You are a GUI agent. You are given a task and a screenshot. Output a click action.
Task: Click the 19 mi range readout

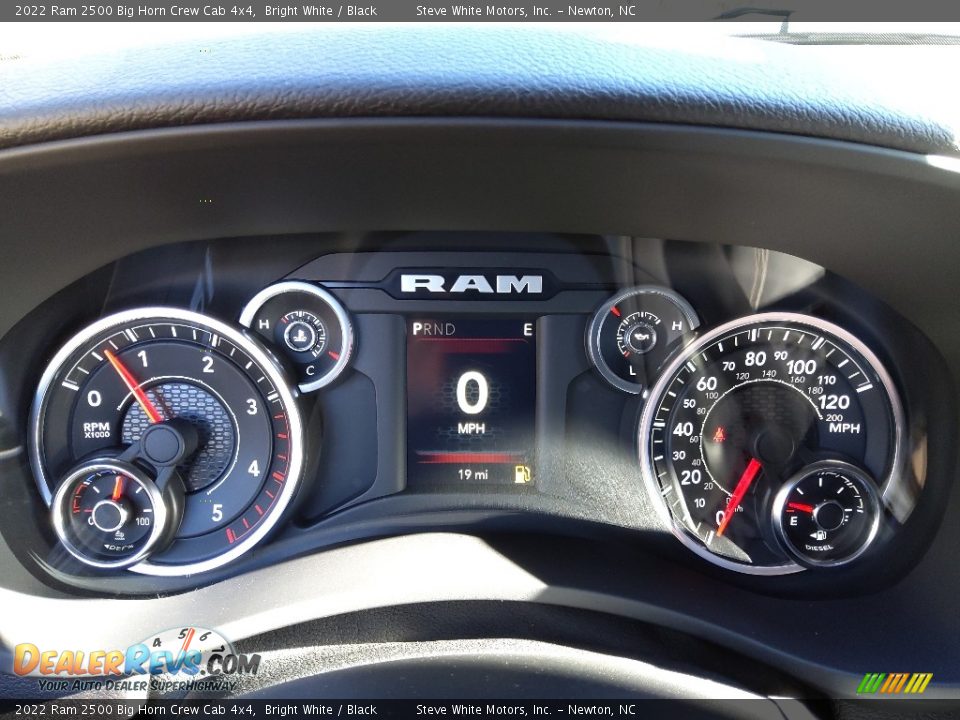tap(473, 474)
